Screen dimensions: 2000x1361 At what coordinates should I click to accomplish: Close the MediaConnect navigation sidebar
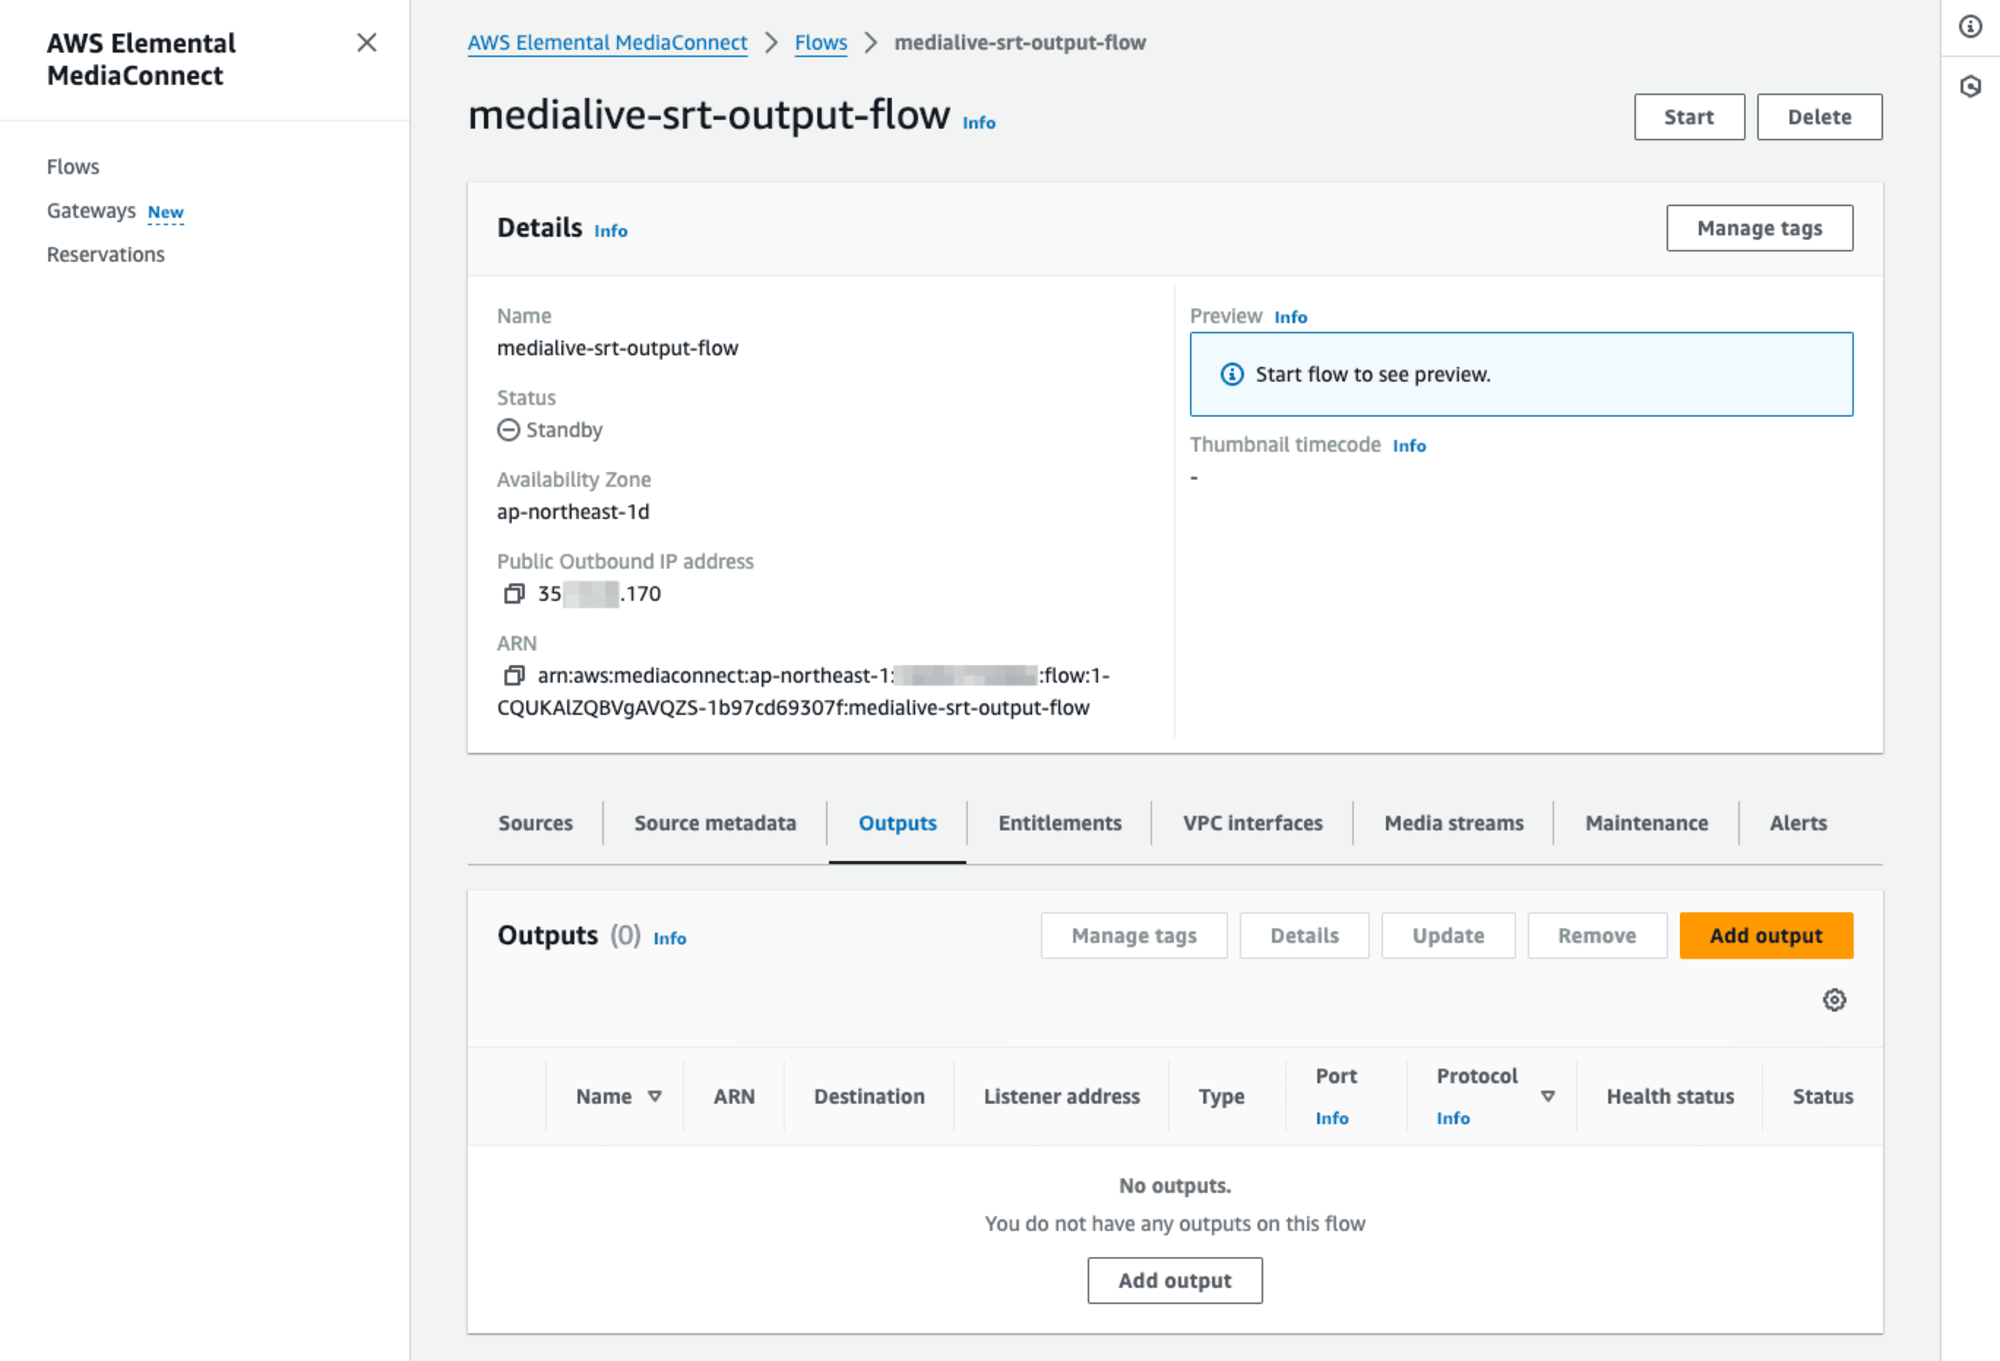367,43
